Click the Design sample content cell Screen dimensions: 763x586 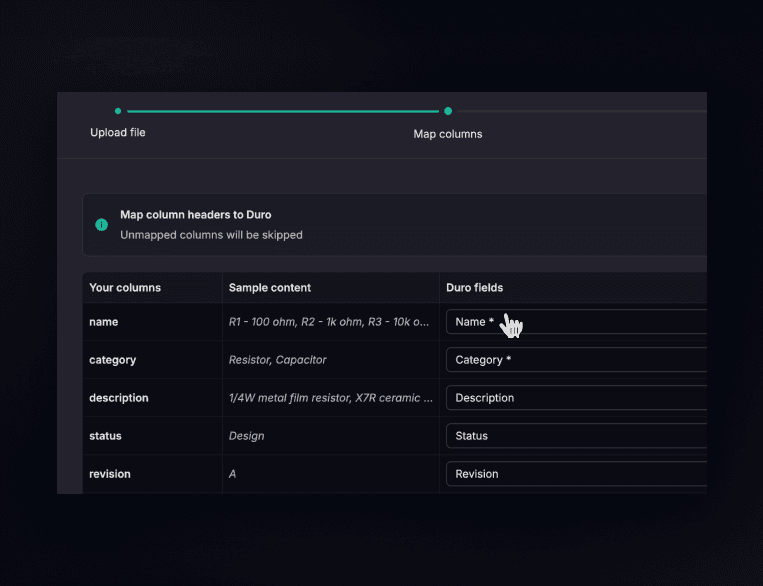[247, 436]
